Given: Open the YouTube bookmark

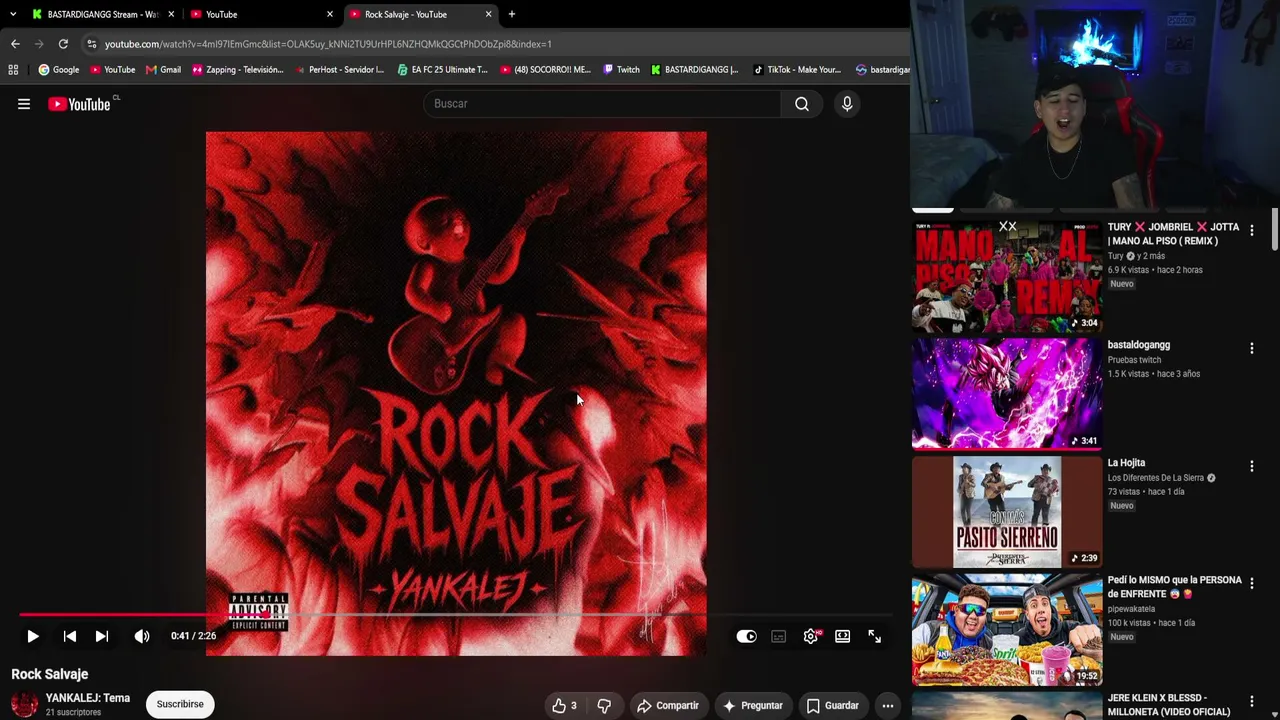Looking at the screenshot, I should click(x=112, y=70).
